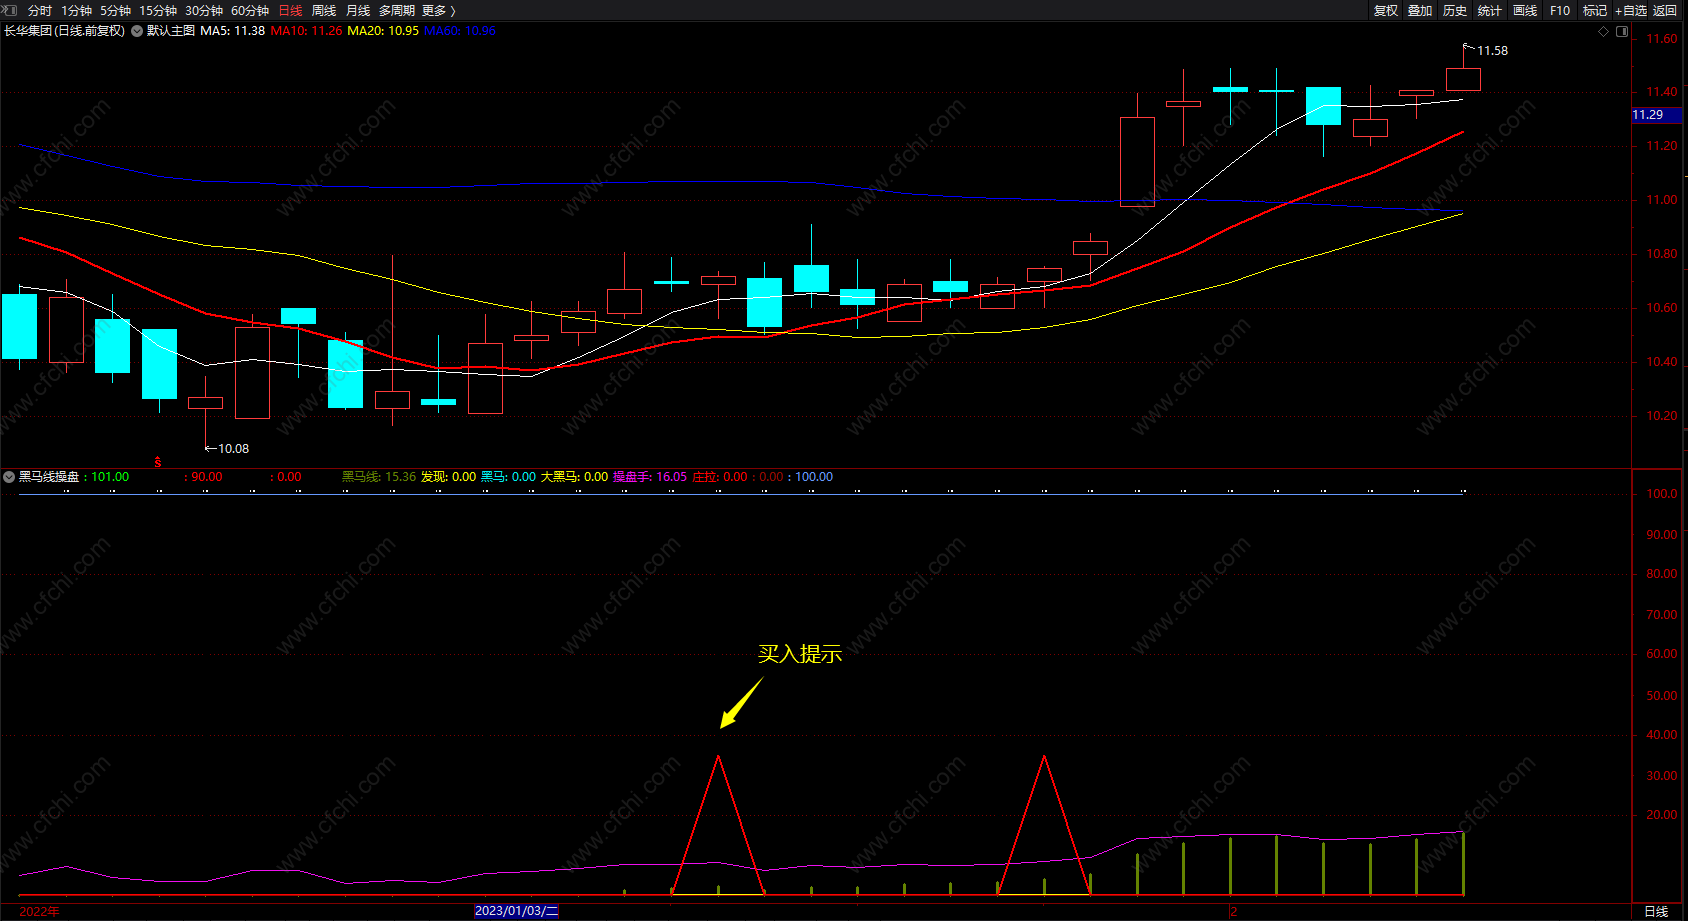
Task: Click the 2023/01/03/二 date marker
Action: [x=516, y=911]
